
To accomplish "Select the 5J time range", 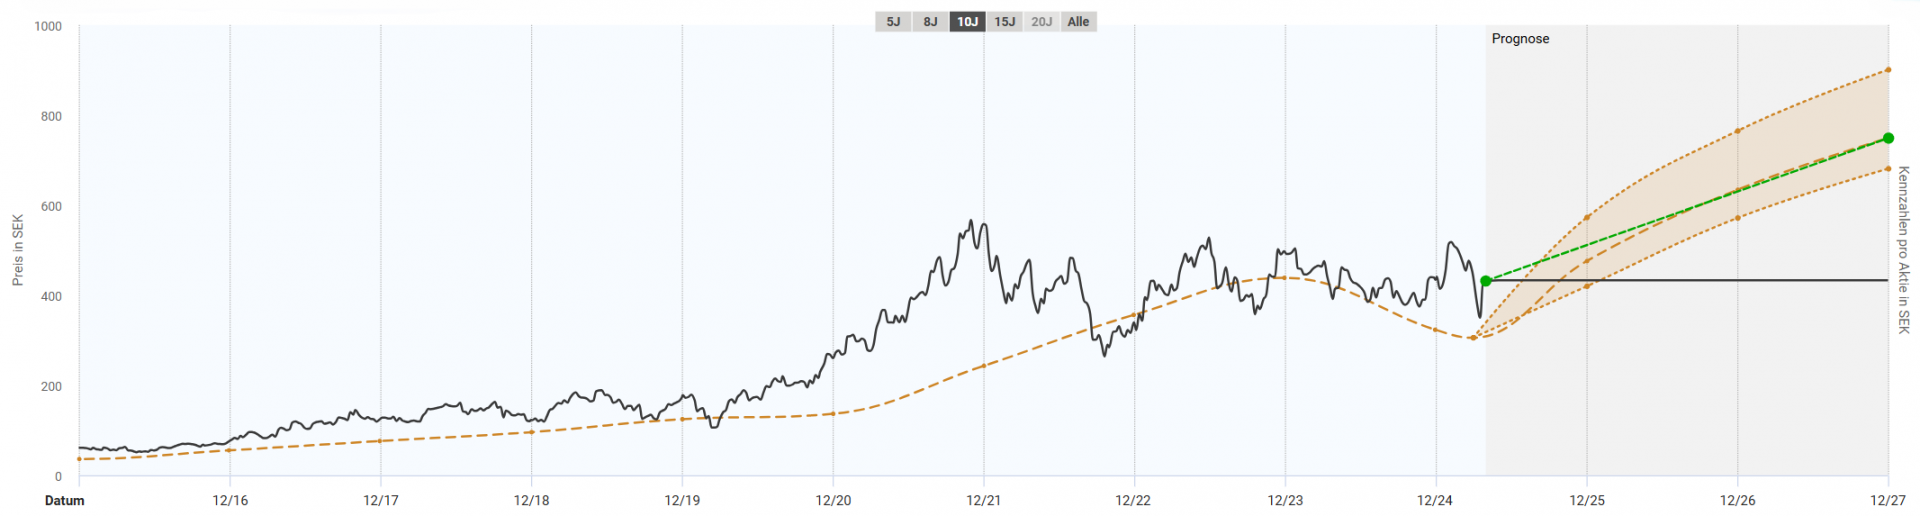I will [893, 22].
